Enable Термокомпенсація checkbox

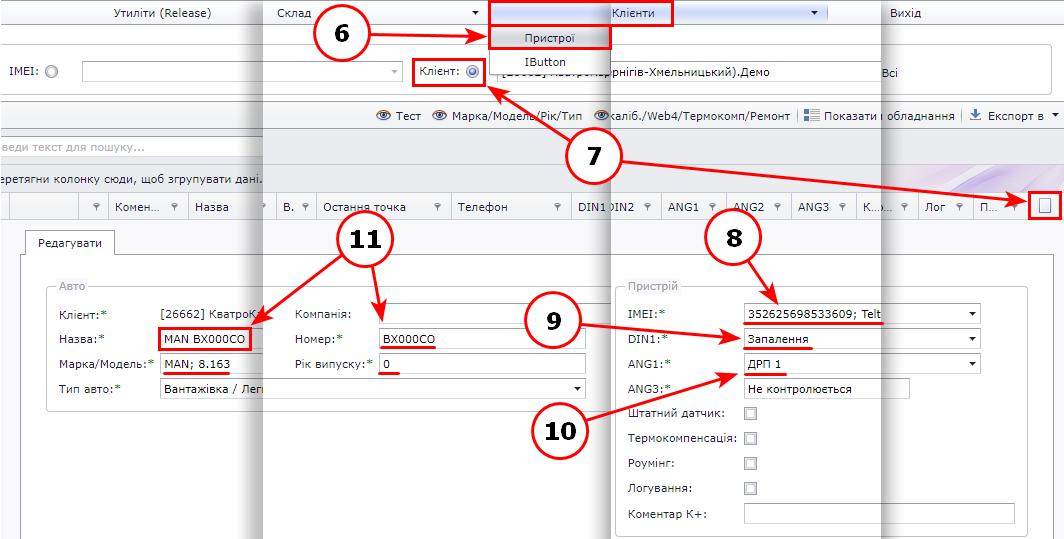(x=750, y=439)
